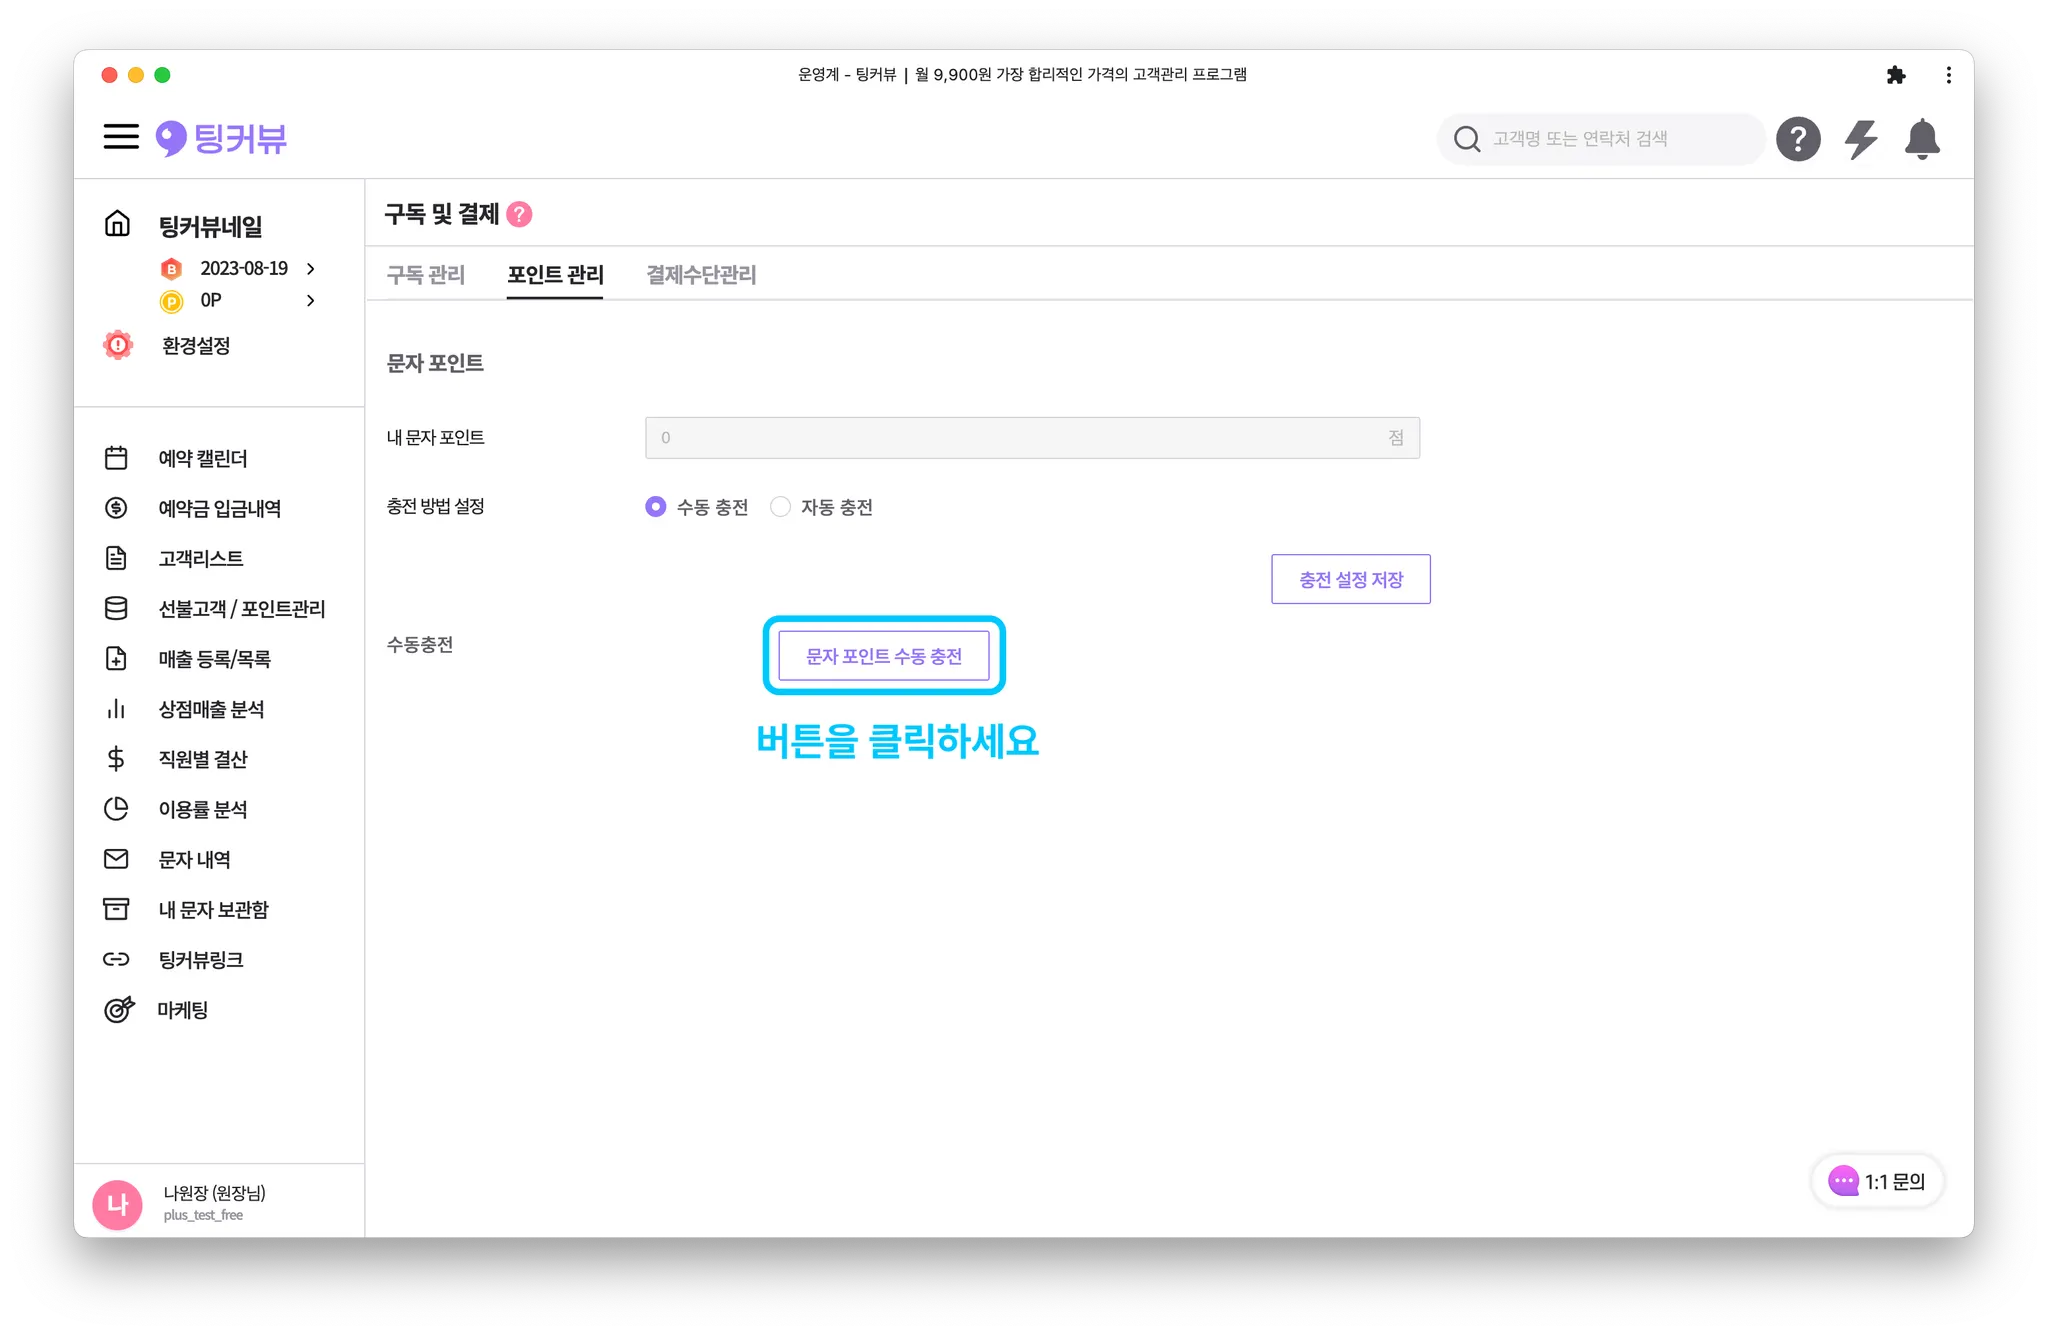Switch to the 구독 관리 tab

pos(426,275)
